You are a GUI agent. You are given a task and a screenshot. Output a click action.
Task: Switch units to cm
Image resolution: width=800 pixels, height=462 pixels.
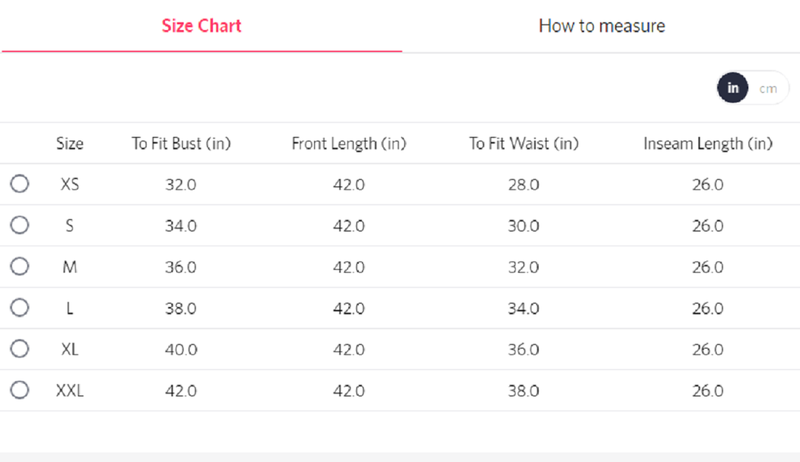point(768,88)
